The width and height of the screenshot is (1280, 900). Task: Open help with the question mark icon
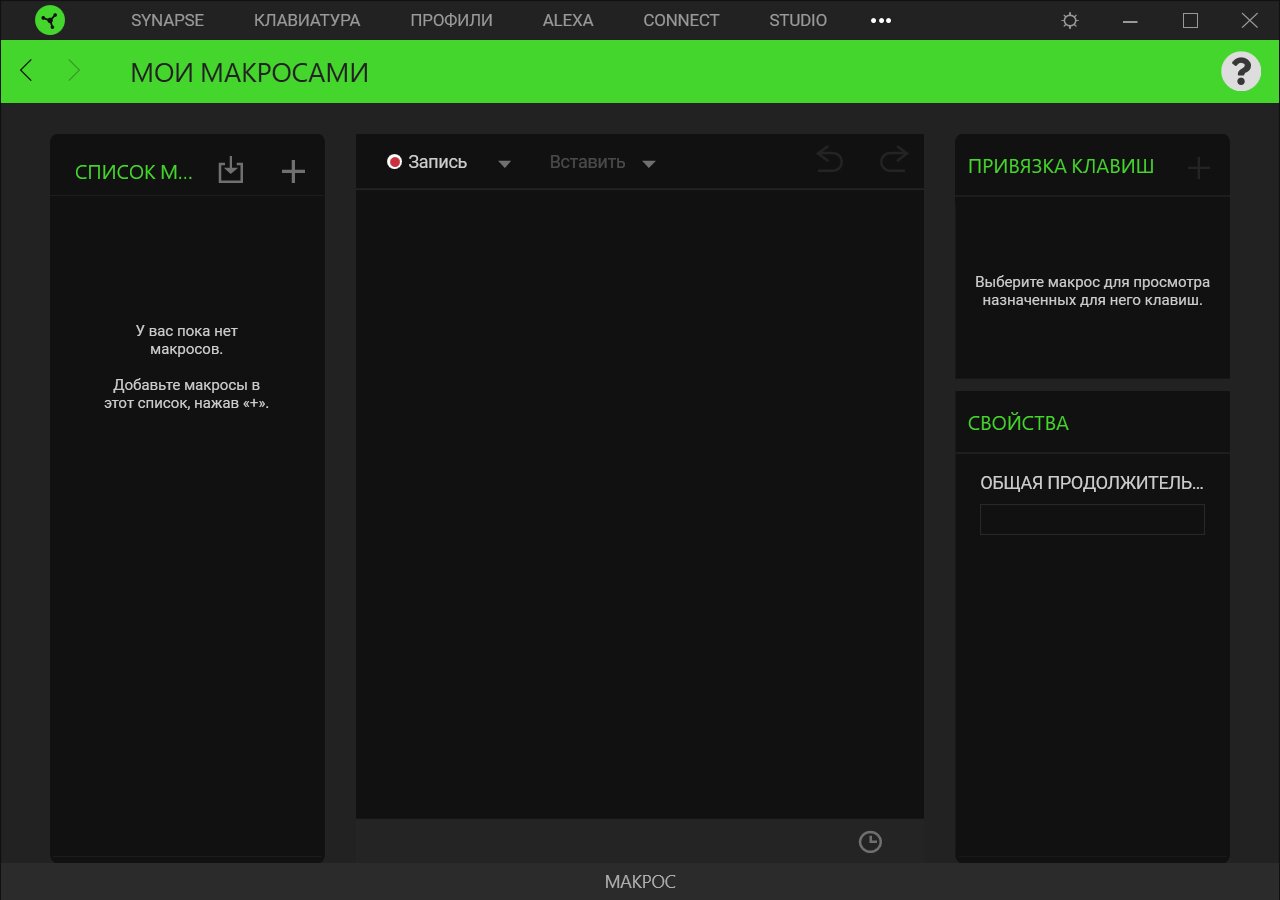click(x=1241, y=71)
